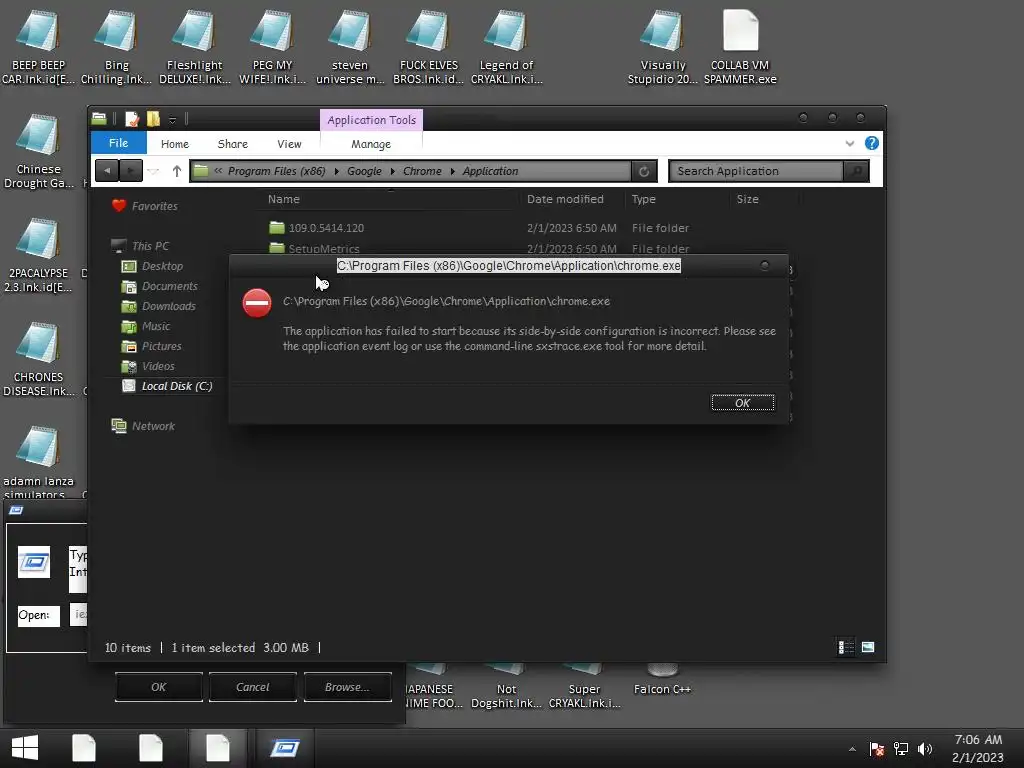Refresh the Application folder view
Screen dimensions: 1024x768
point(643,171)
